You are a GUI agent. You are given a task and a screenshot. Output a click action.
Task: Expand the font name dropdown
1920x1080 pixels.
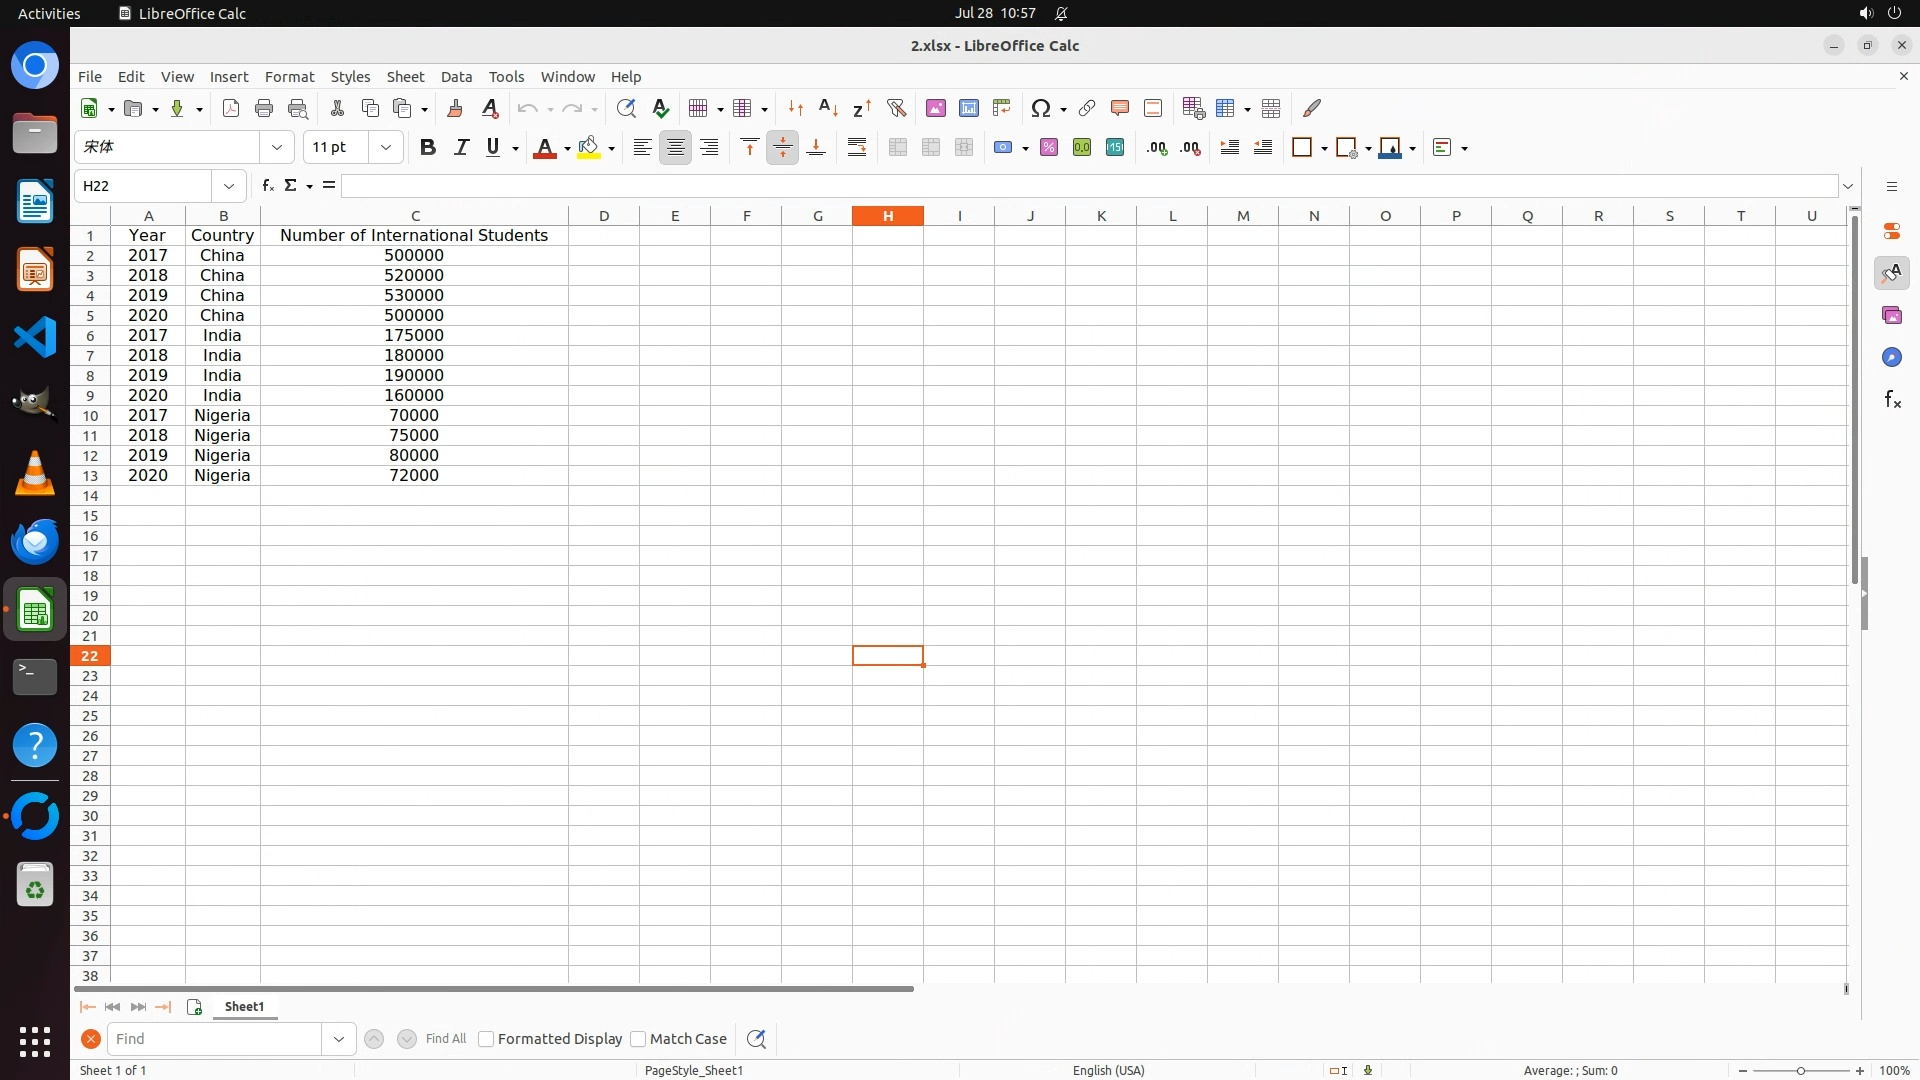click(x=277, y=148)
